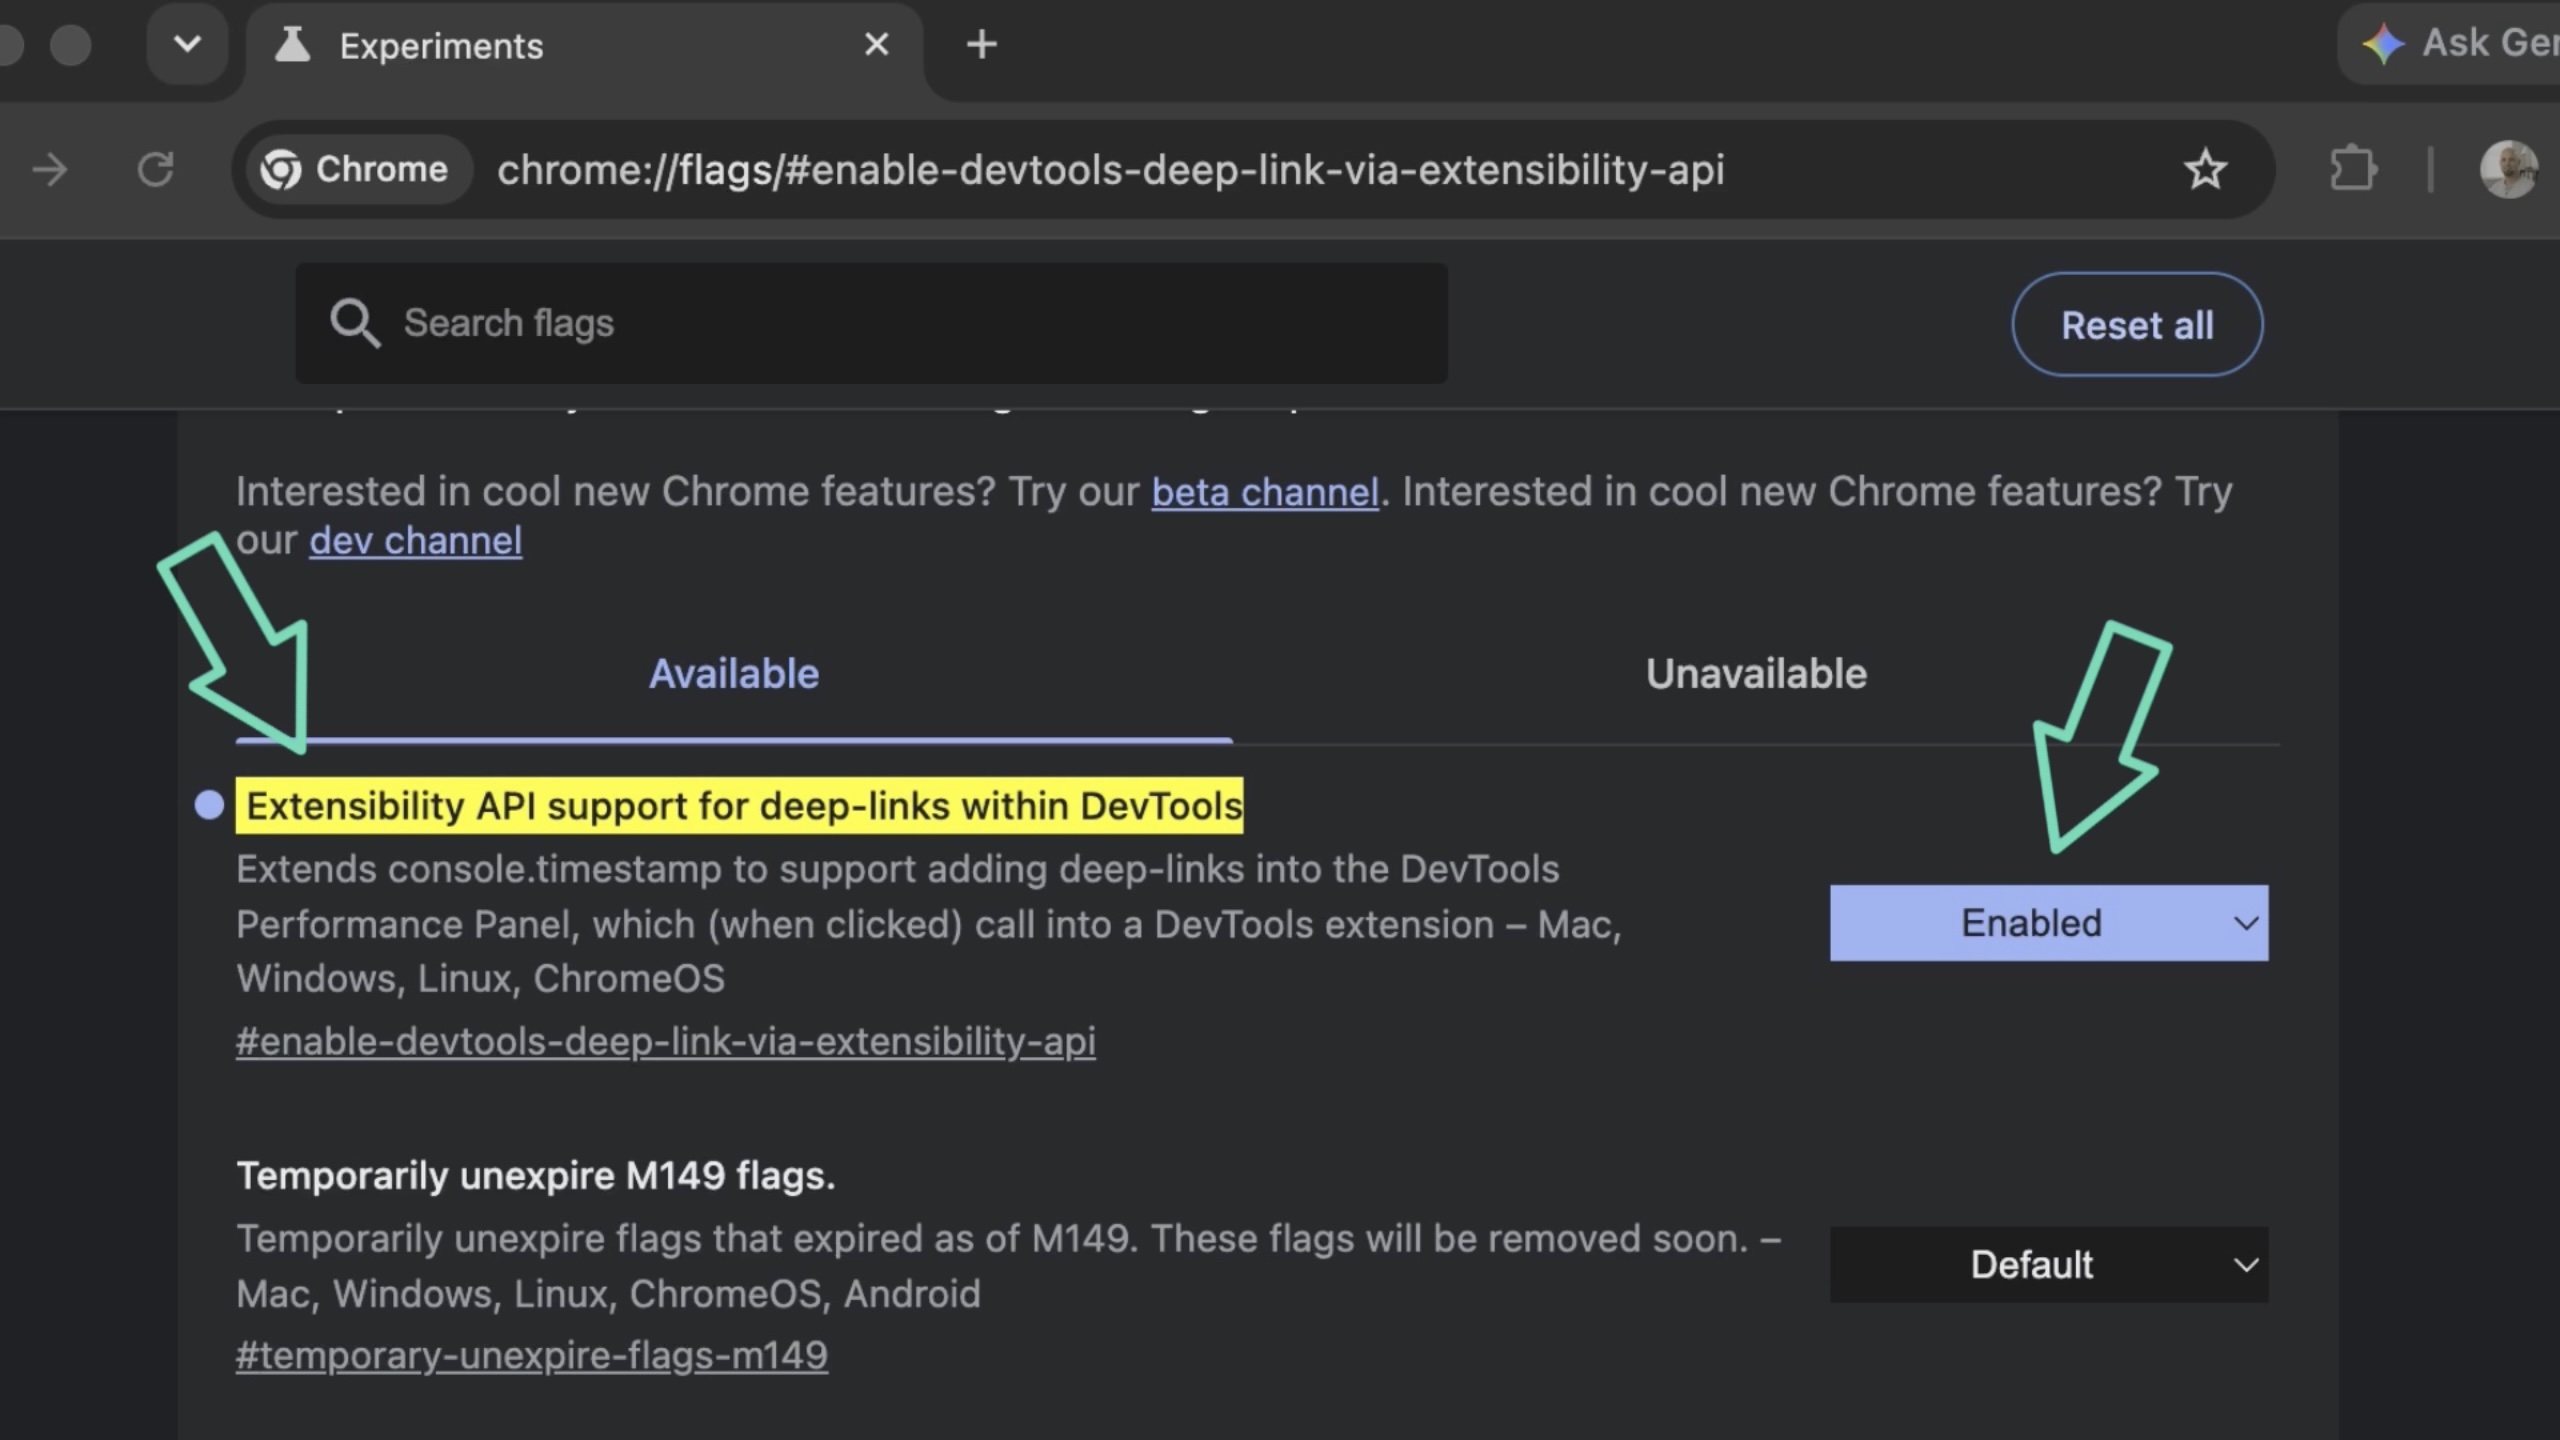Open a new tab with plus icon
Image resolution: width=2560 pixels, height=1440 pixels.
982,45
